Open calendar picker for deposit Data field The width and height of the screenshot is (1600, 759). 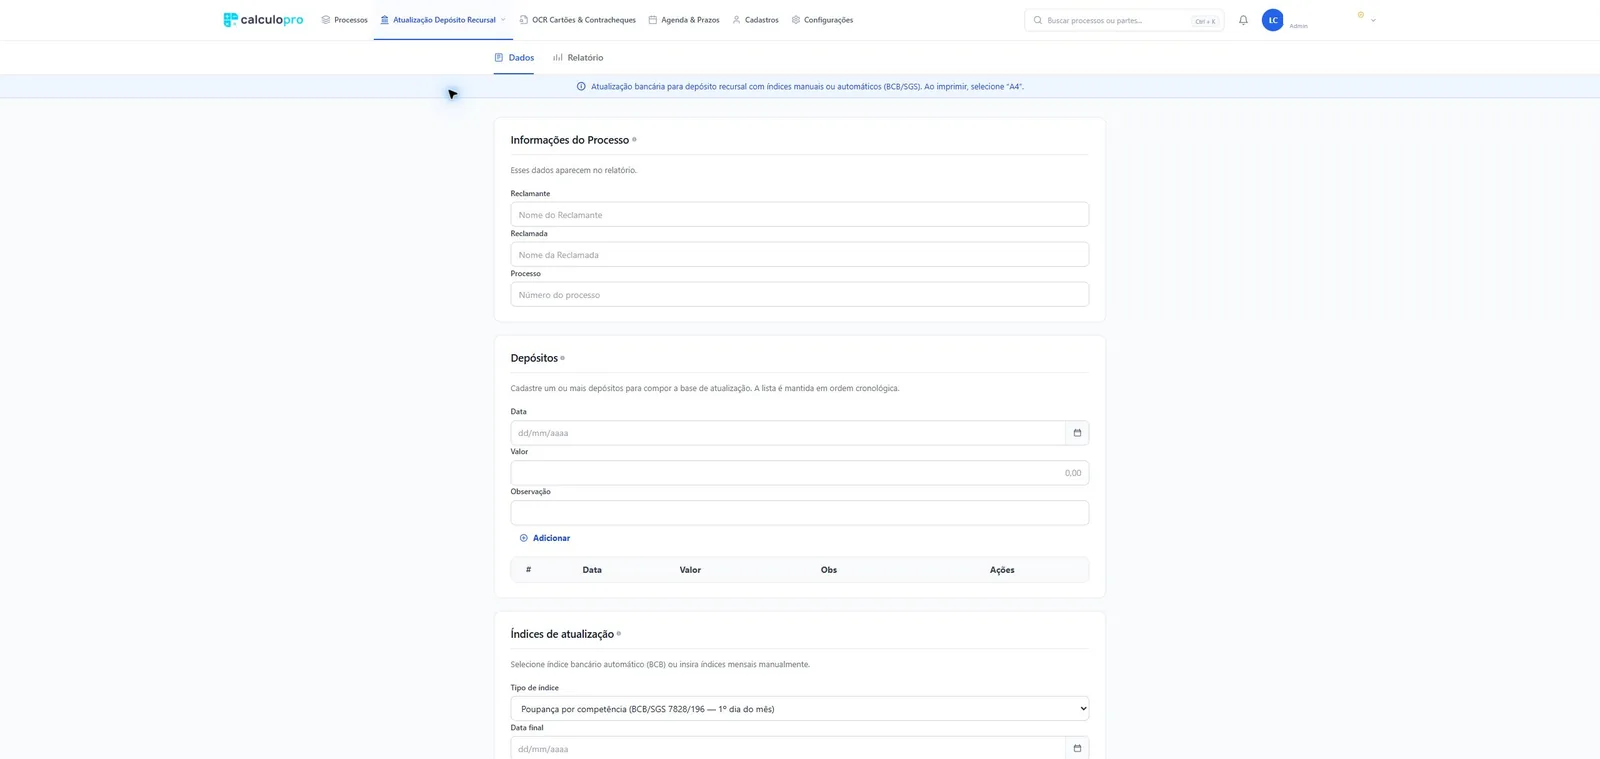[x=1077, y=433]
